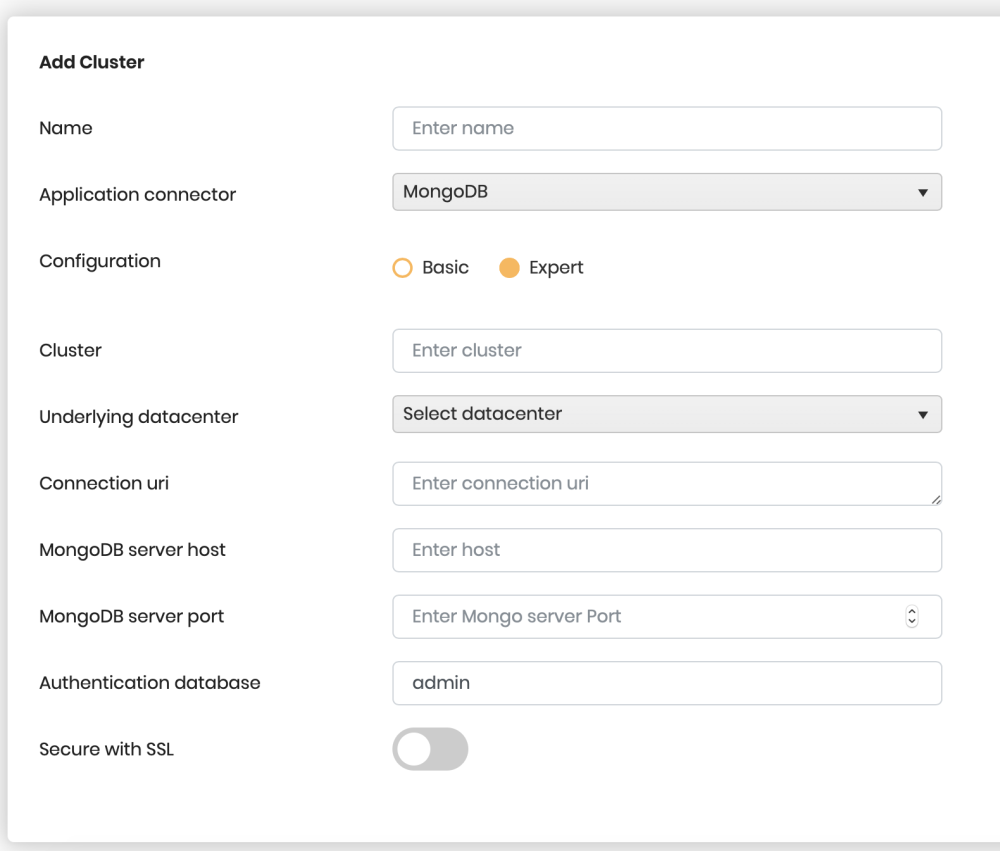Grab the Connection uri textarea resize handle
The image size is (1000, 851).
pyautogui.click(x=936, y=498)
